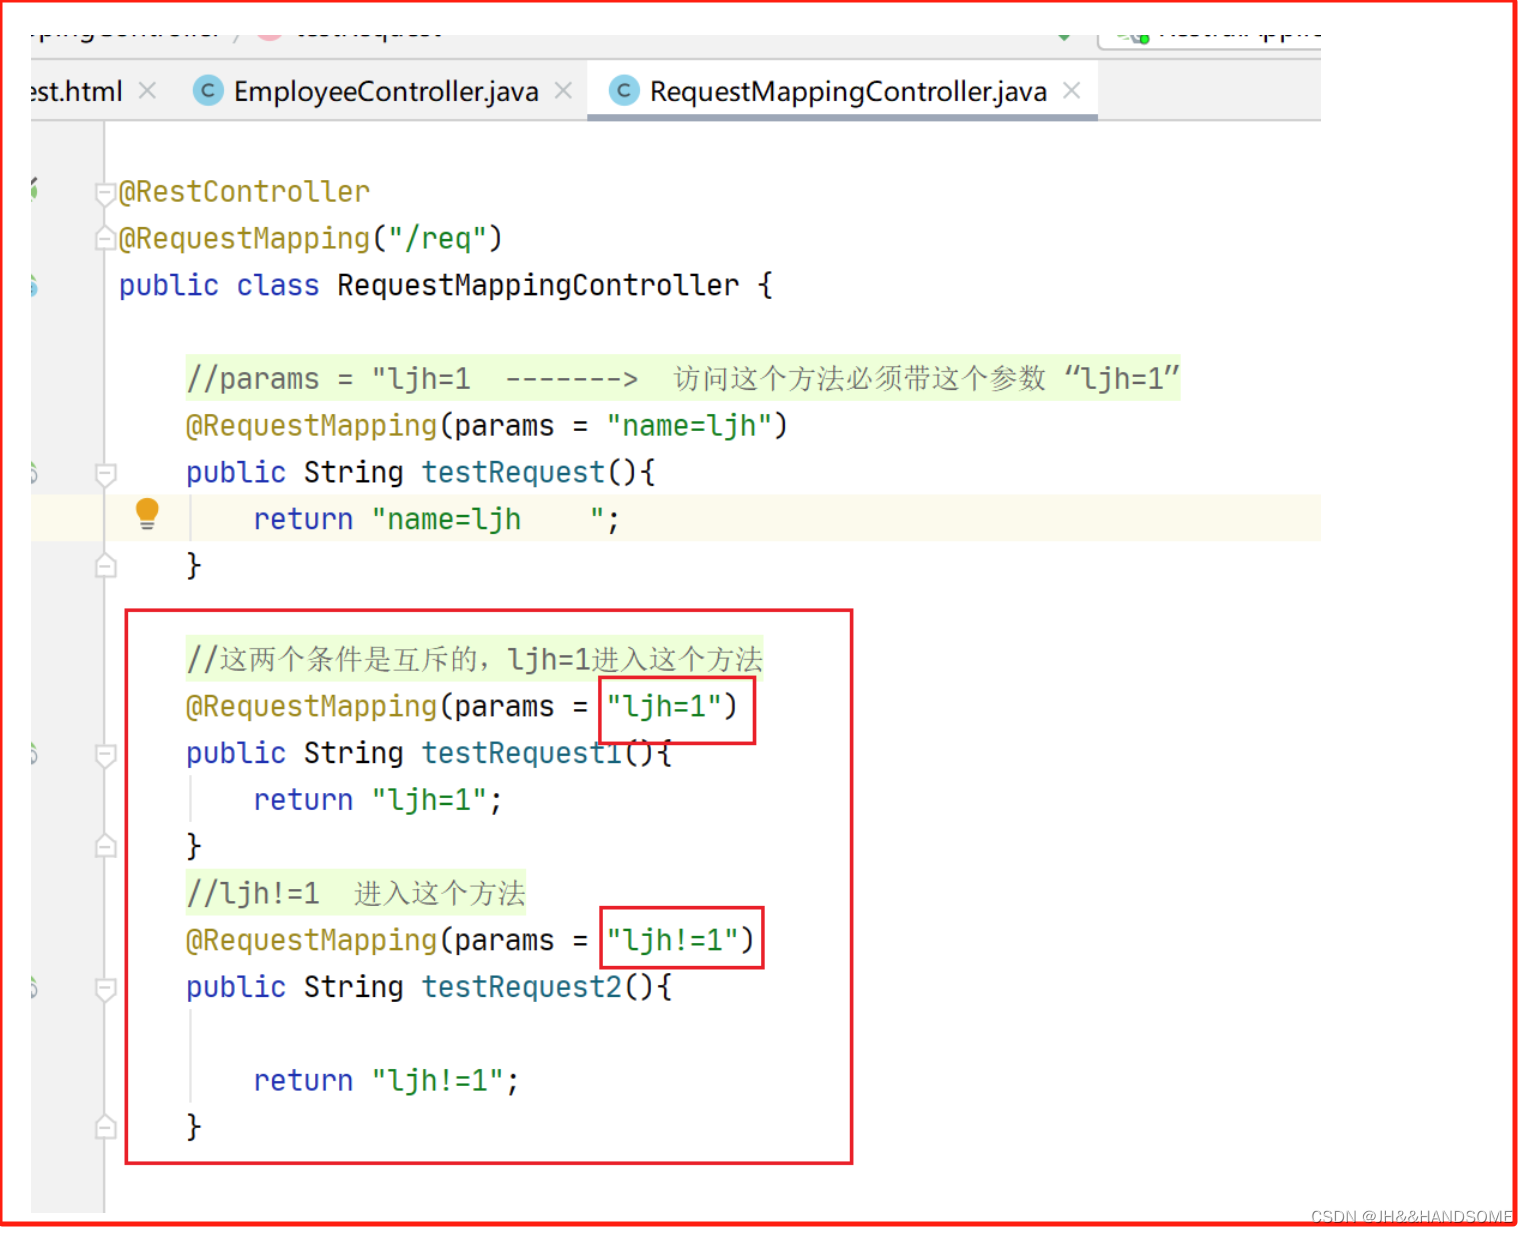Image resolution: width=1528 pixels, height=1233 pixels.
Task: Click gutter icon beside testRequest() declaration
Action: pyautogui.click(x=34, y=473)
